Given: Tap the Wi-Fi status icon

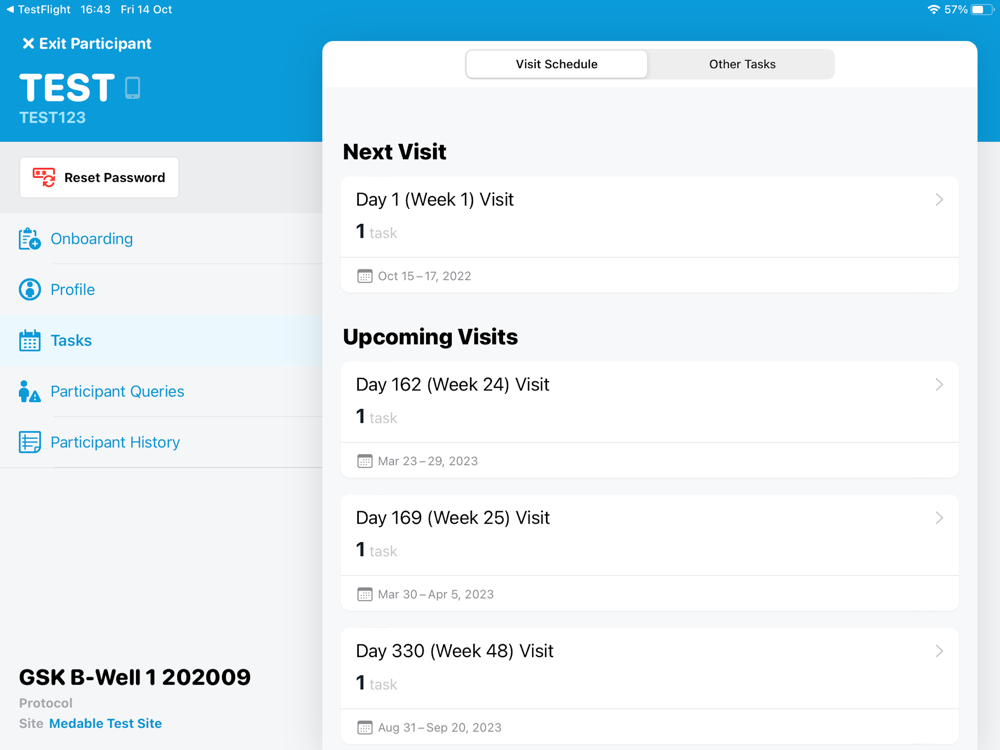Looking at the screenshot, I should (x=933, y=10).
